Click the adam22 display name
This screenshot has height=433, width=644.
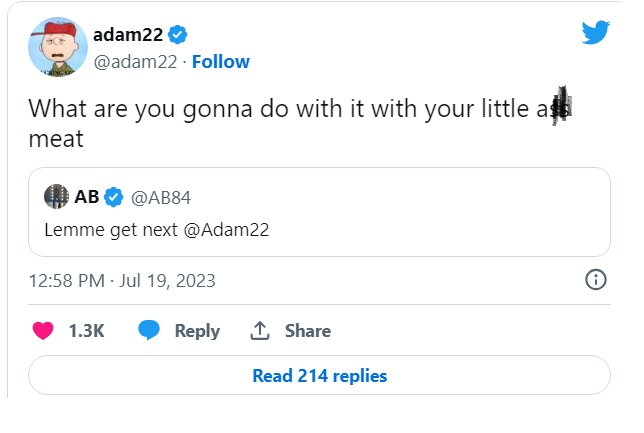coord(128,36)
